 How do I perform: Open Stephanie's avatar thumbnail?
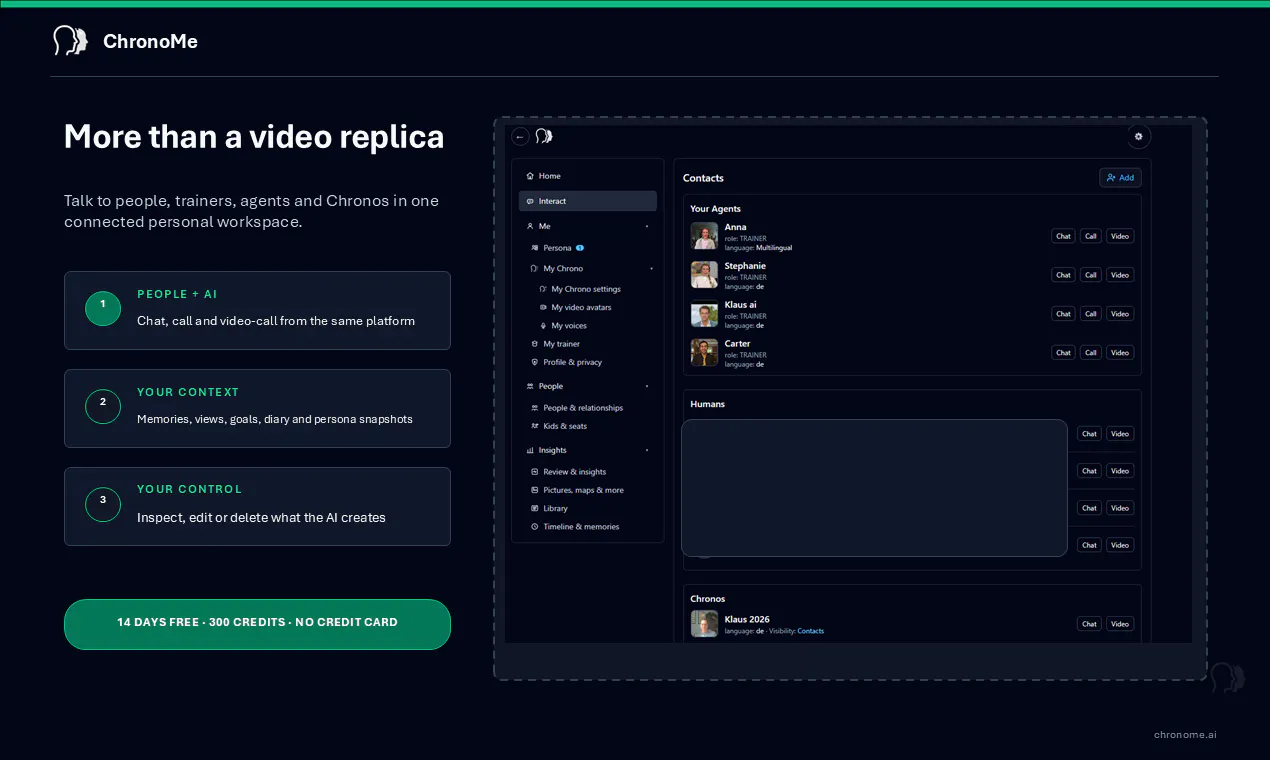[x=704, y=275]
